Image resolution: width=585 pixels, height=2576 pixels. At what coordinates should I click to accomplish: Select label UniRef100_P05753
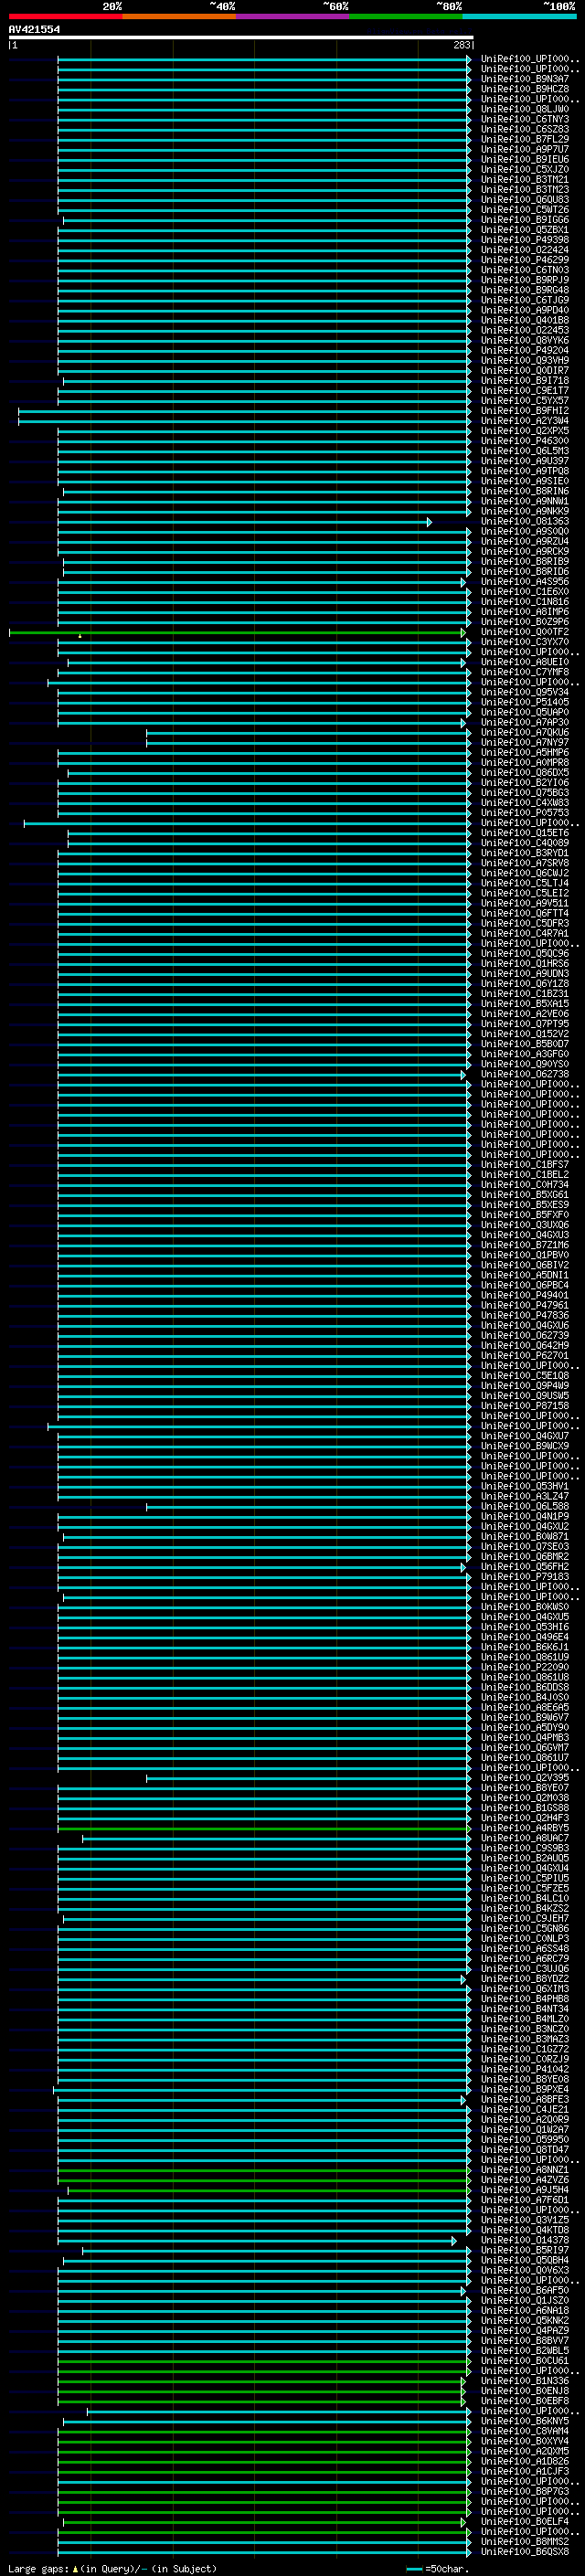pyautogui.click(x=525, y=813)
